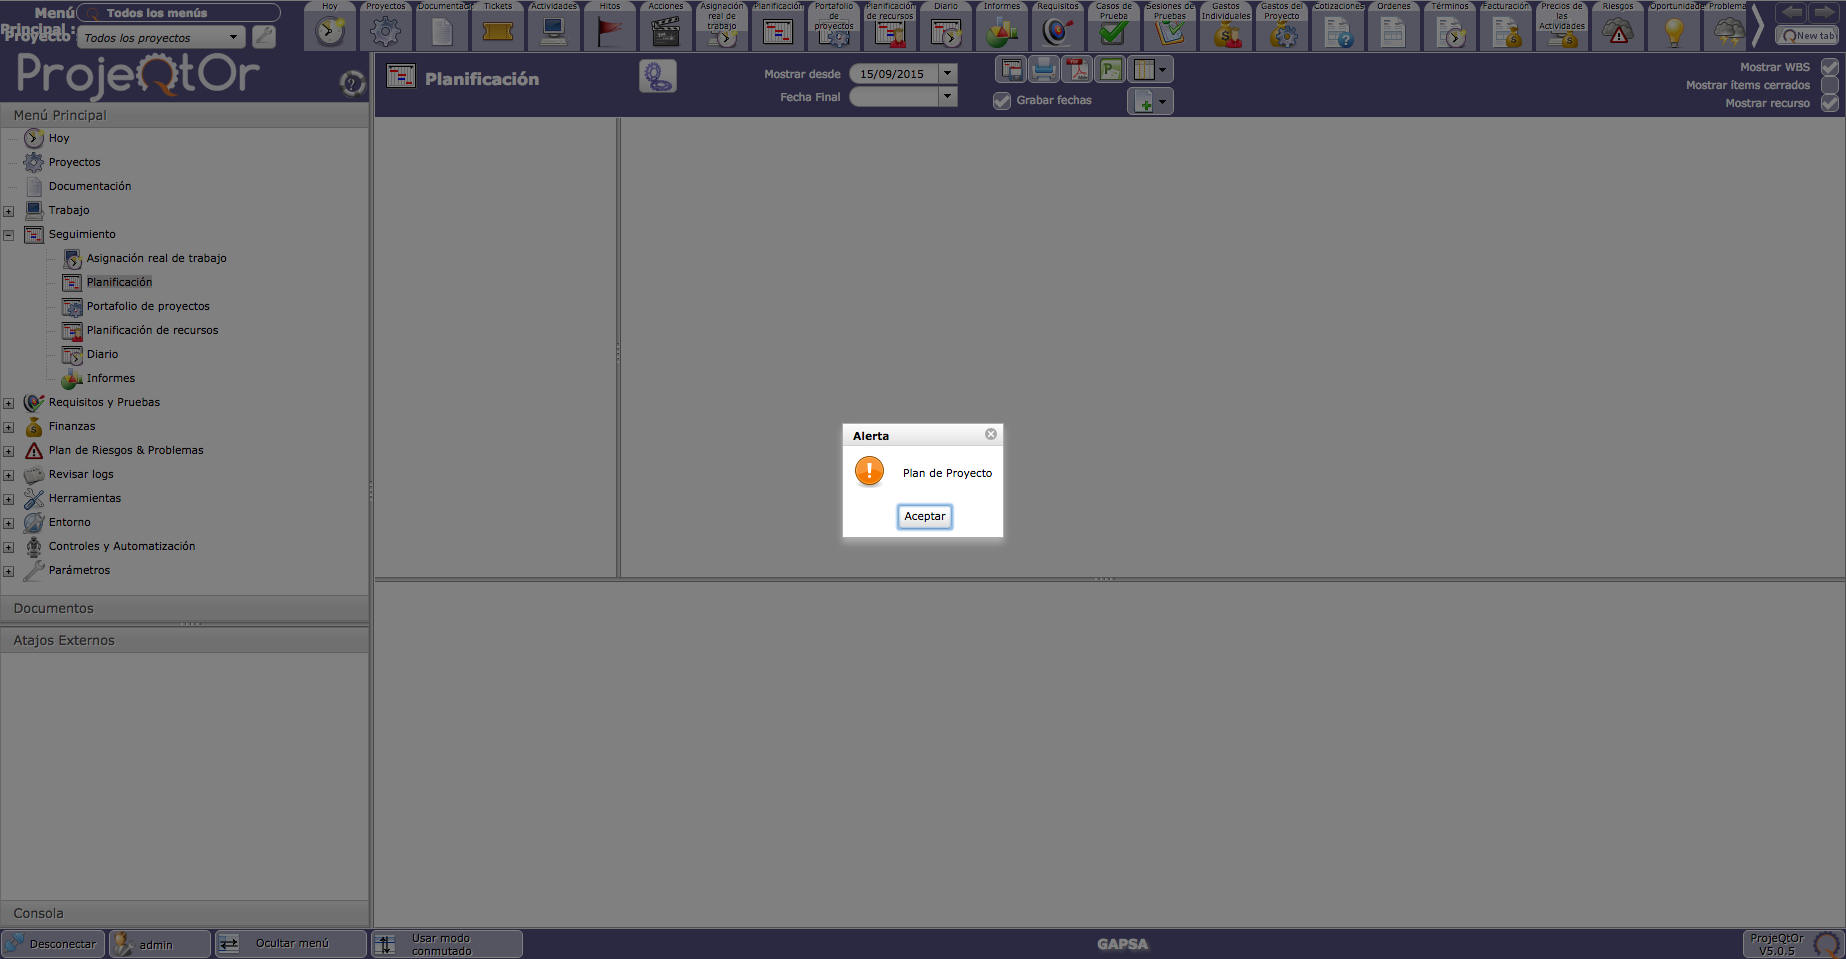The width and height of the screenshot is (1846, 959).
Task: Open the Cotizaciones icon
Action: 1338,32
